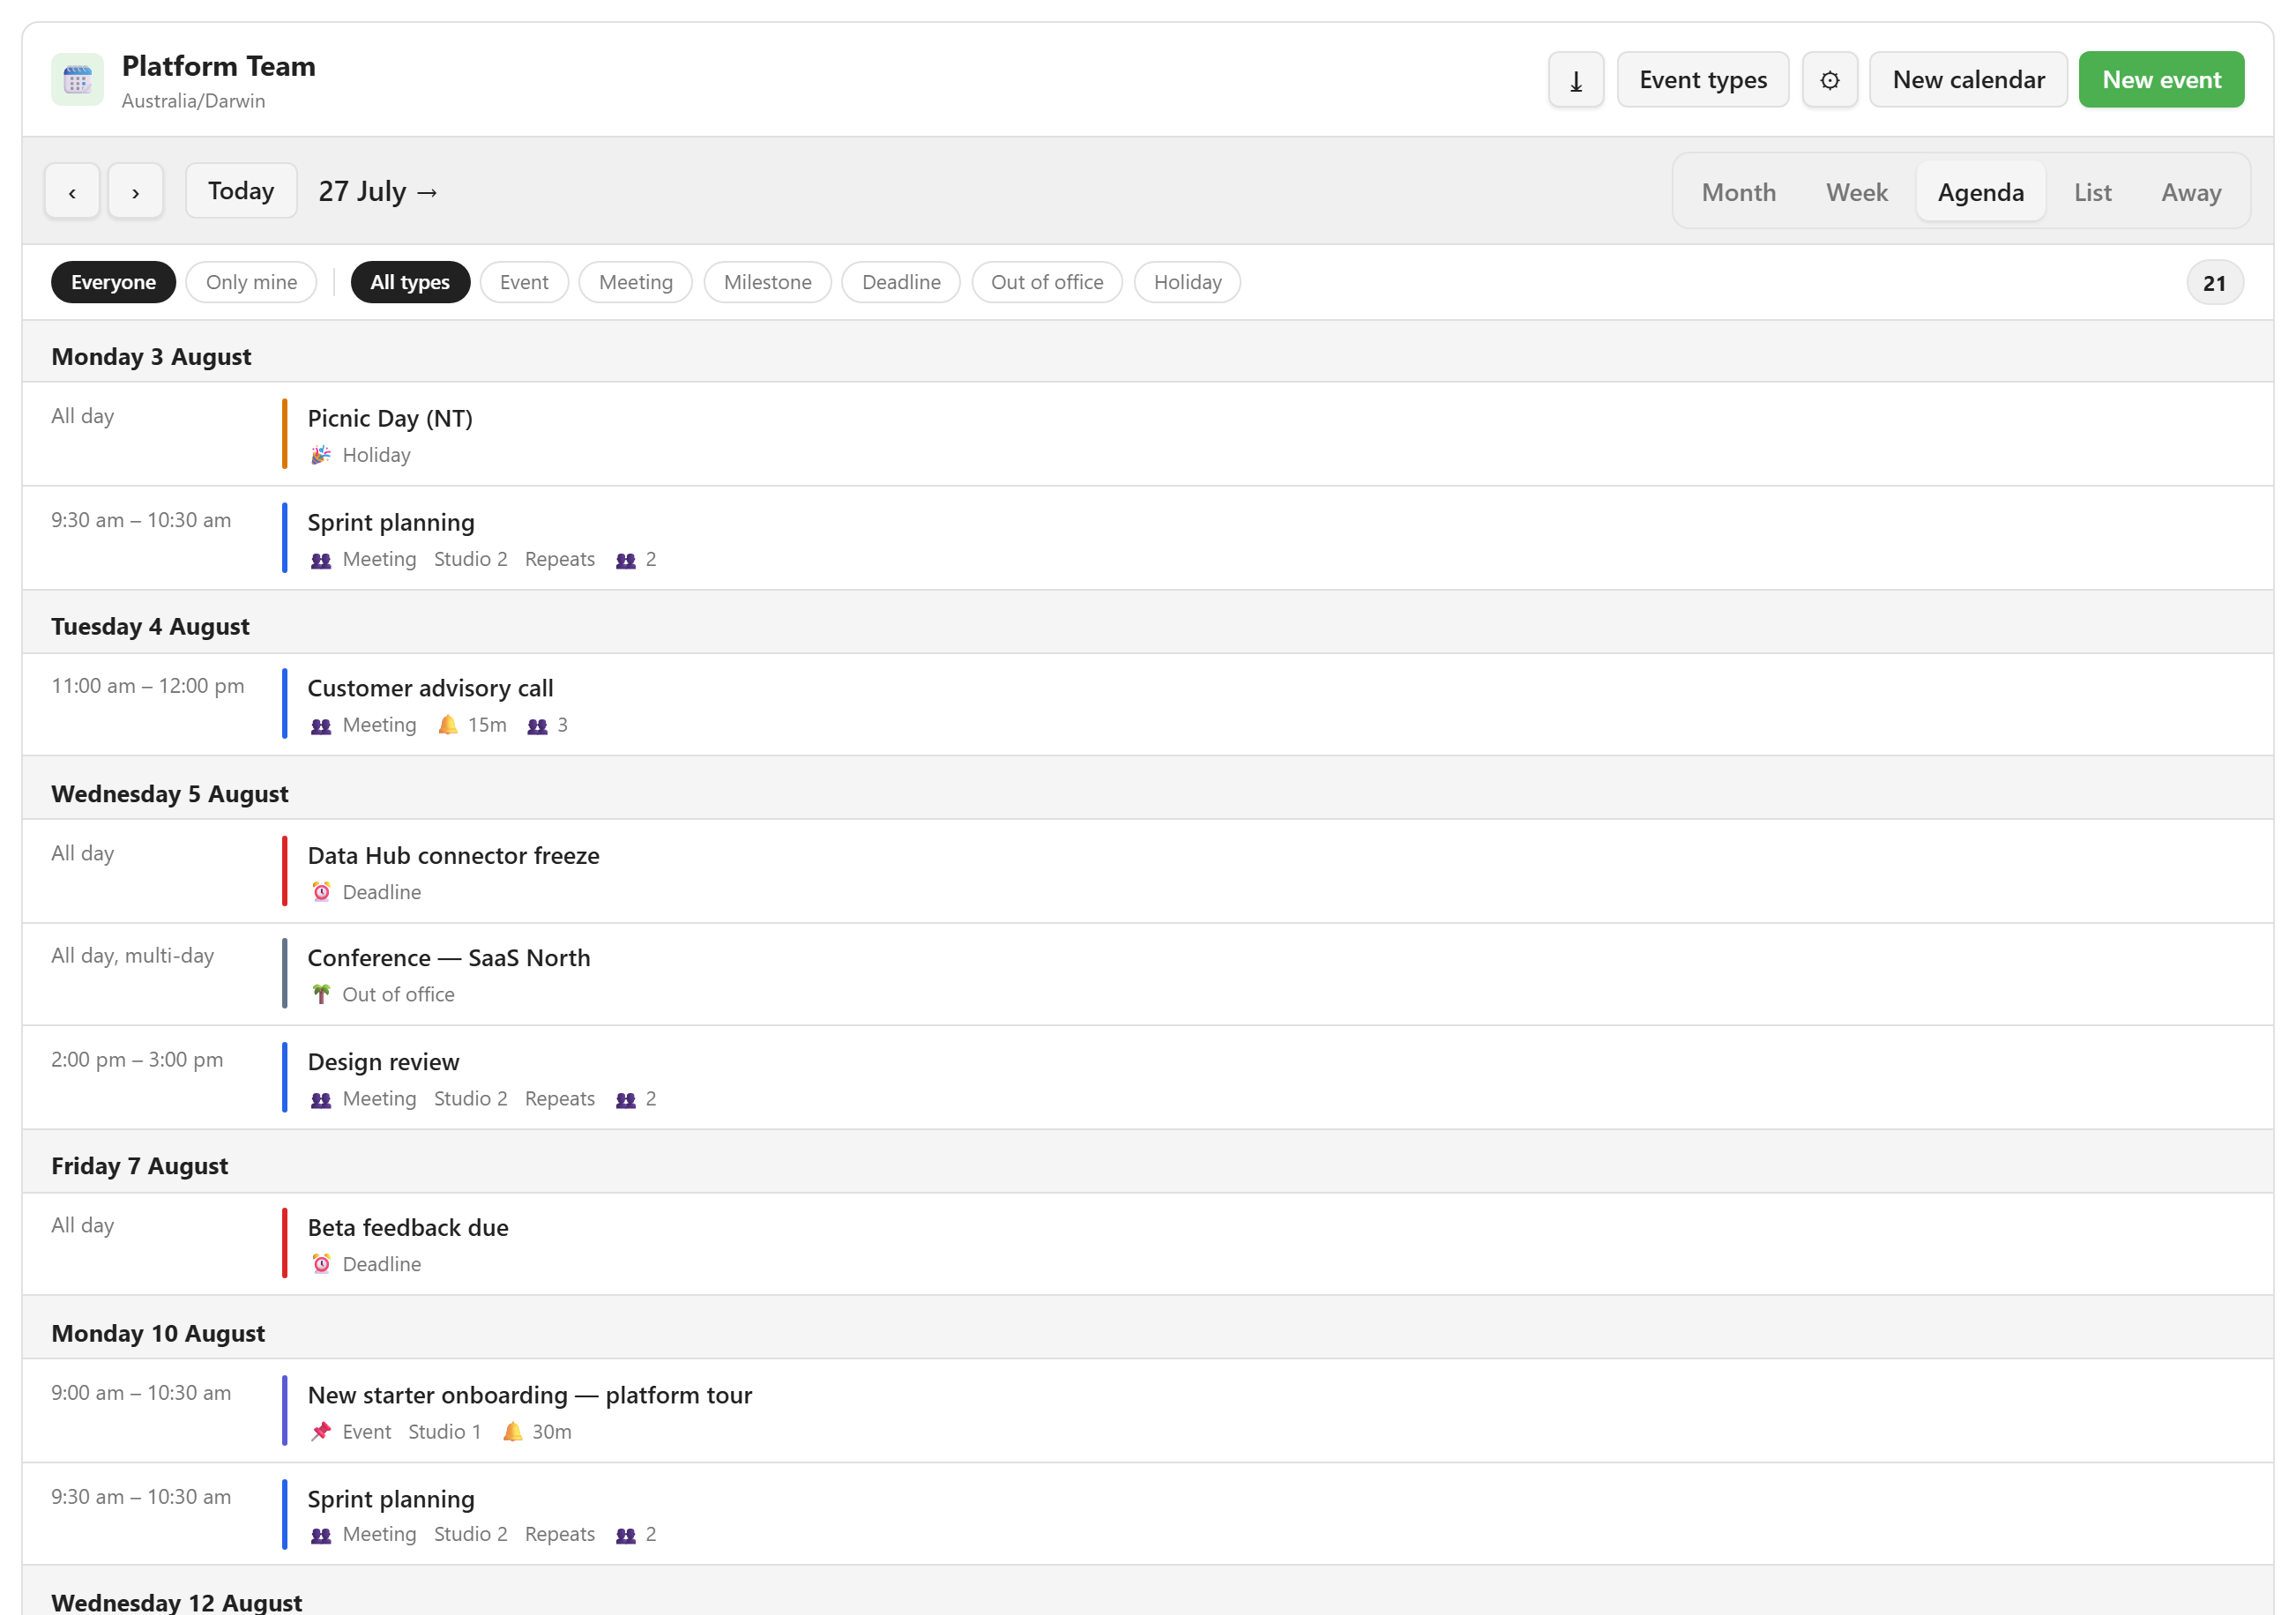This screenshot has width=2296, height=1615.
Task: Select the Everyone filter pill
Action: pos(113,282)
